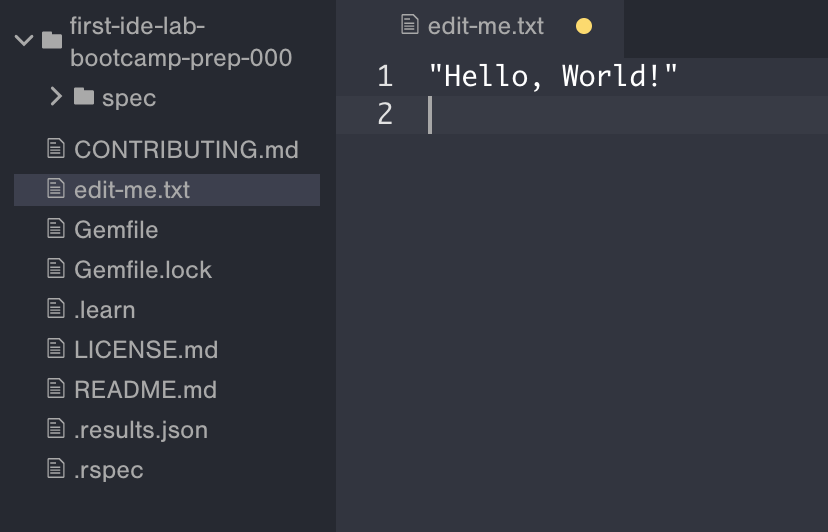Expand the spec folder chevron
Viewport: 828px width, 532px height.
56,97
